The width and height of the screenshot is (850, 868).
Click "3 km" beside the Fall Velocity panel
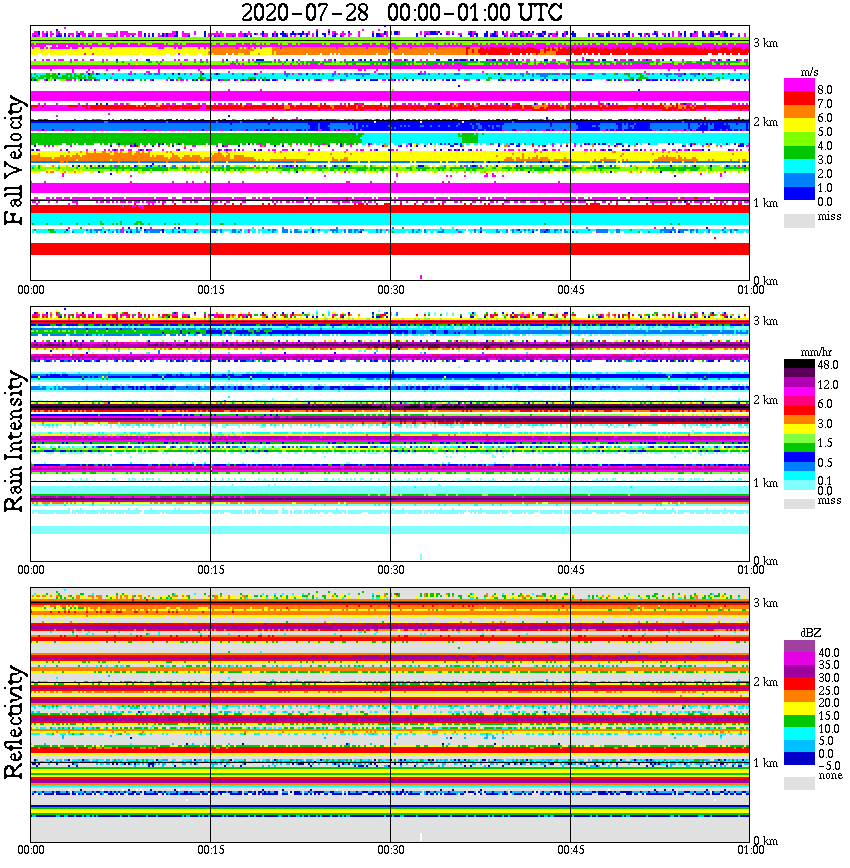coord(766,43)
